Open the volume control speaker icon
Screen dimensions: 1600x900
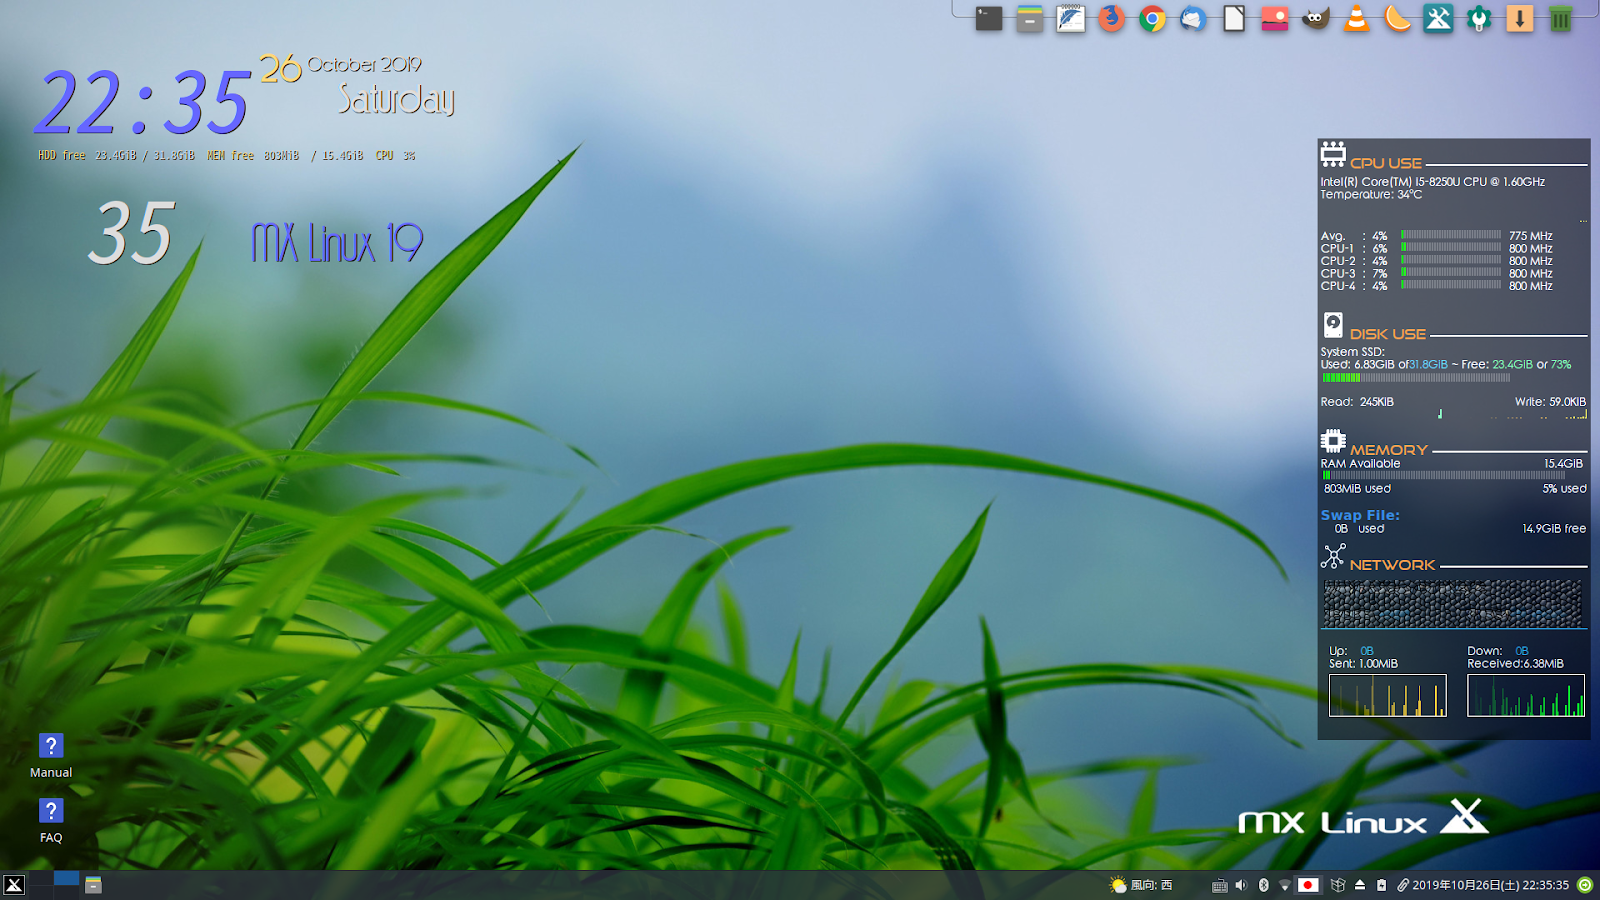1241,885
